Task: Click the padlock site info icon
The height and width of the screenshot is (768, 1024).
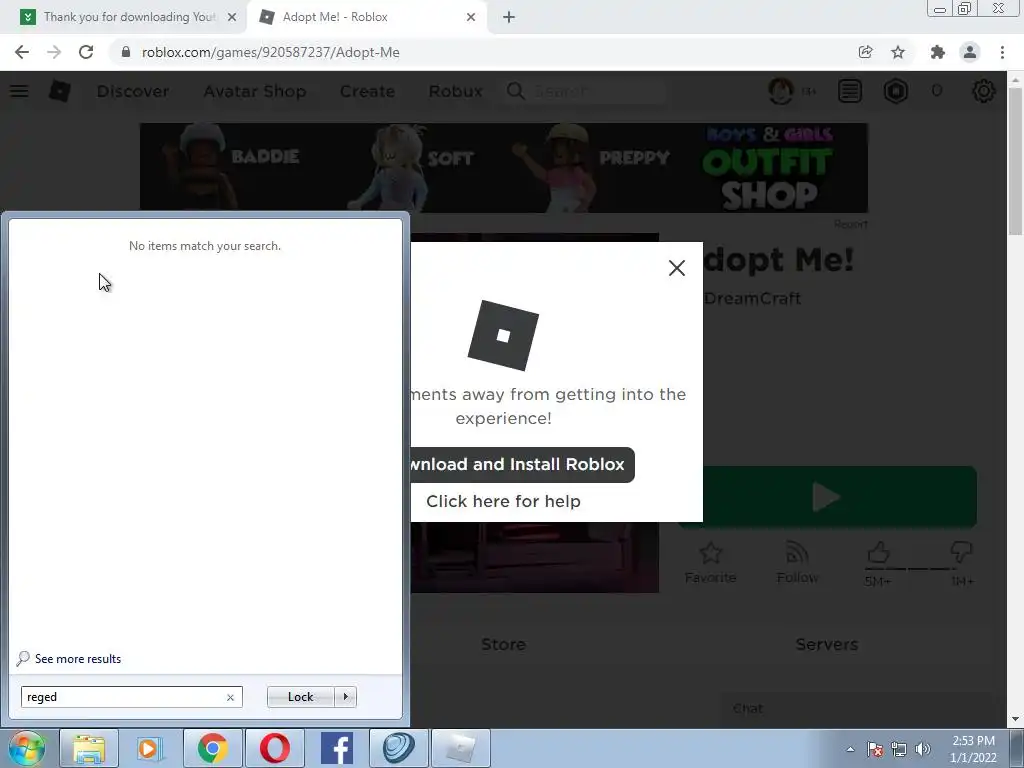Action: click(x=126, y=52)
